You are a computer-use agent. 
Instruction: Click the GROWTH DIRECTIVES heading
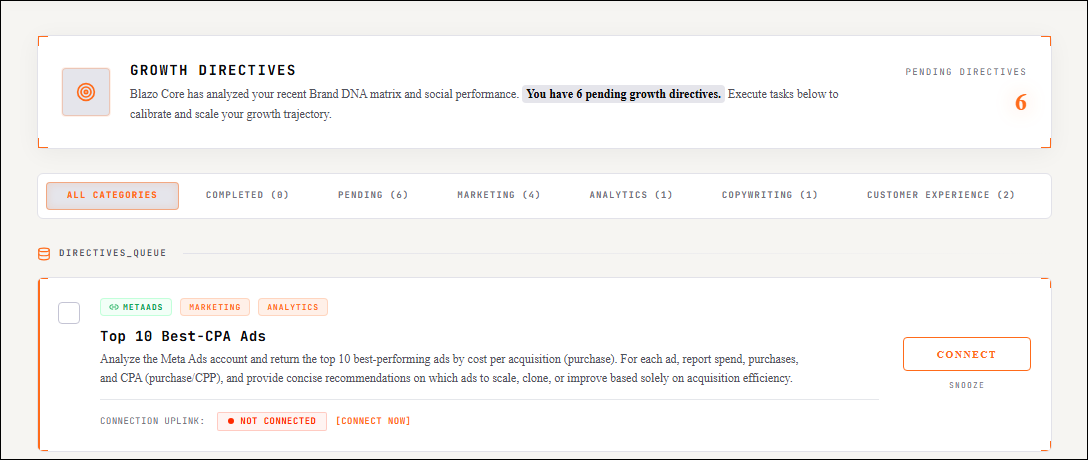coord(213,70)
